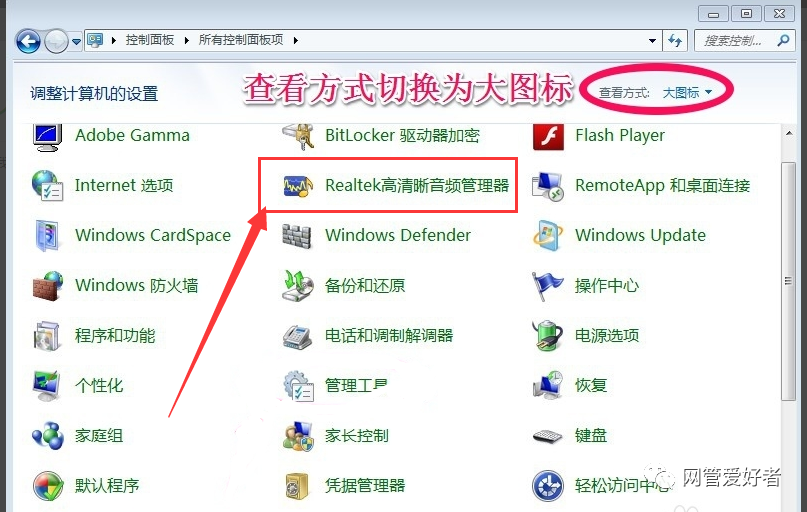Open 键盘 link text
This screenshot has width=807, height=512.
[591, 436]
